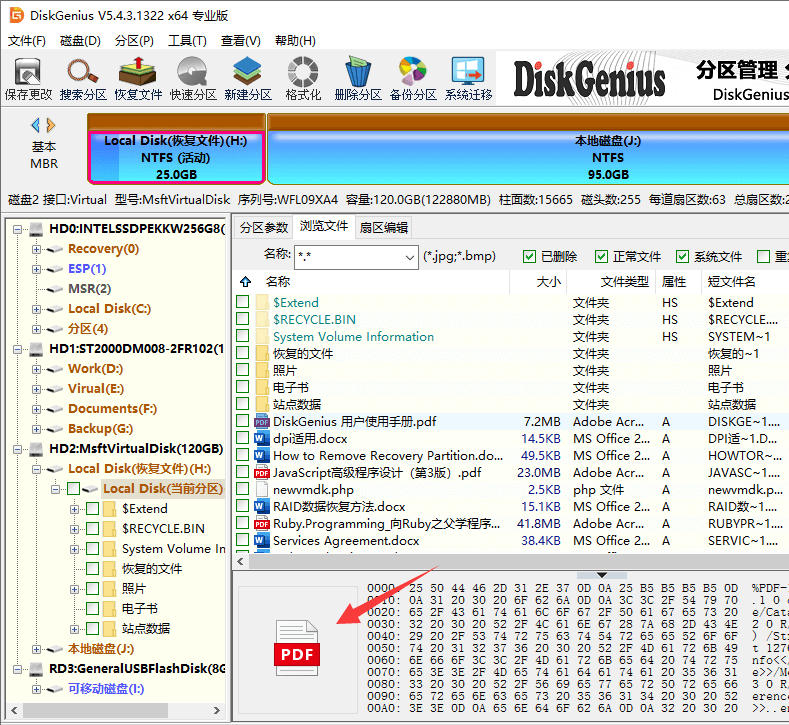Screen dimensions: 789x725
Task: Select 可移动磁盘(I:) in the disk tree
Action: point(106,689)
